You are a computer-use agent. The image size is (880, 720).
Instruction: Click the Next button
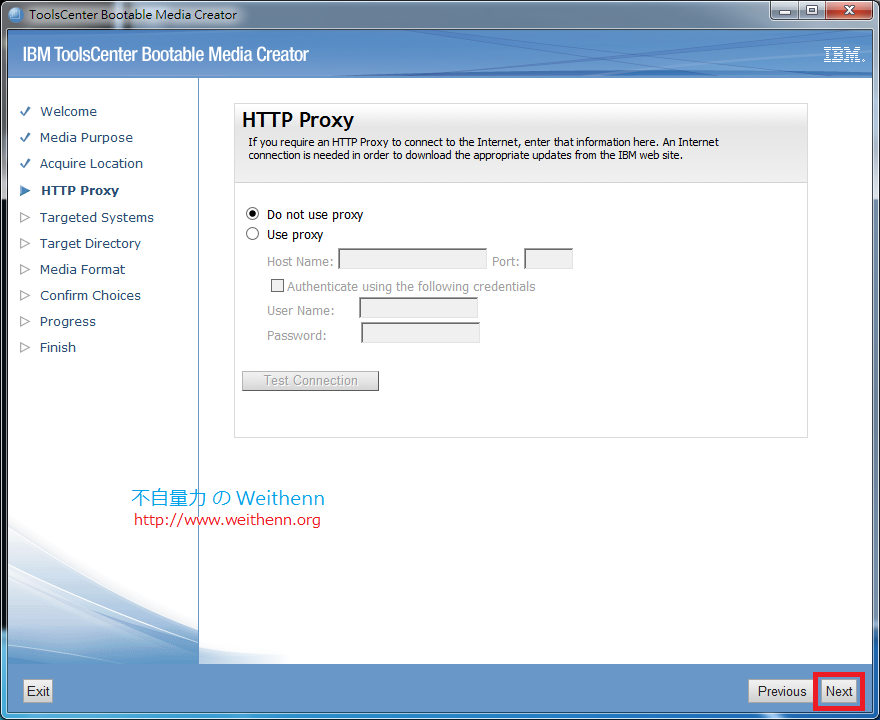pyautogui.click(x=839, y=691)
